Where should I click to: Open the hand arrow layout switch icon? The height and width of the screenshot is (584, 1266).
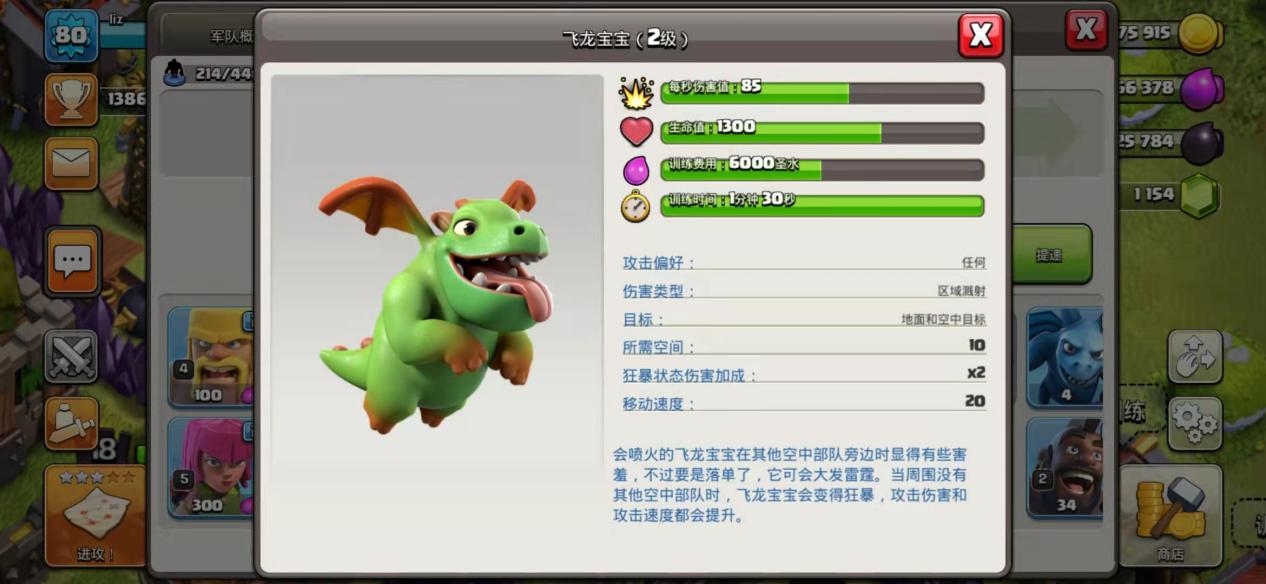click(1195, 357)
